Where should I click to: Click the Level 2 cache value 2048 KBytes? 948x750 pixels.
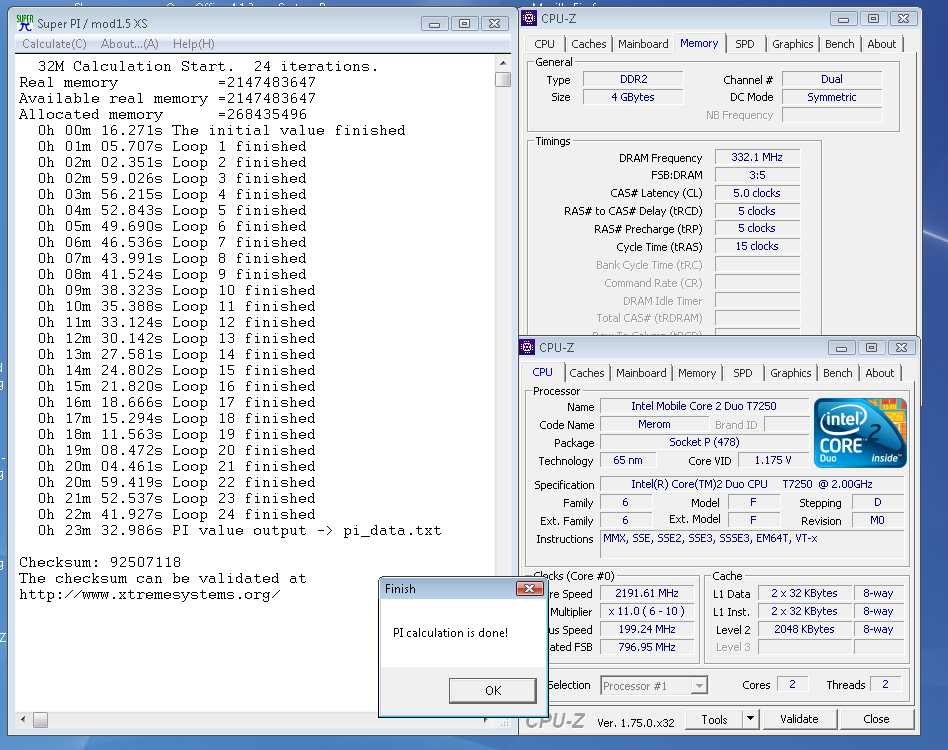[x=804, y=629]
